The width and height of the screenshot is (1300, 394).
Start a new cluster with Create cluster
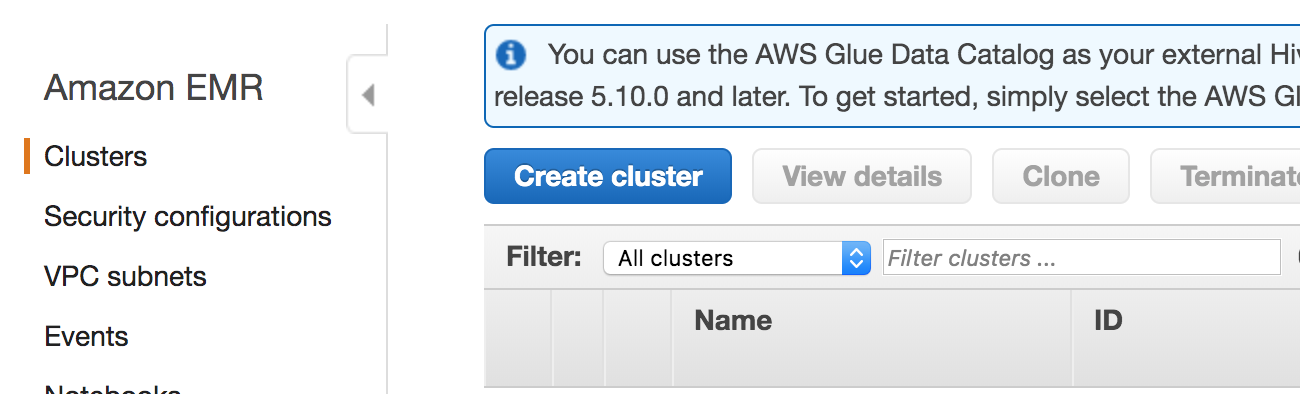[608, 176]
